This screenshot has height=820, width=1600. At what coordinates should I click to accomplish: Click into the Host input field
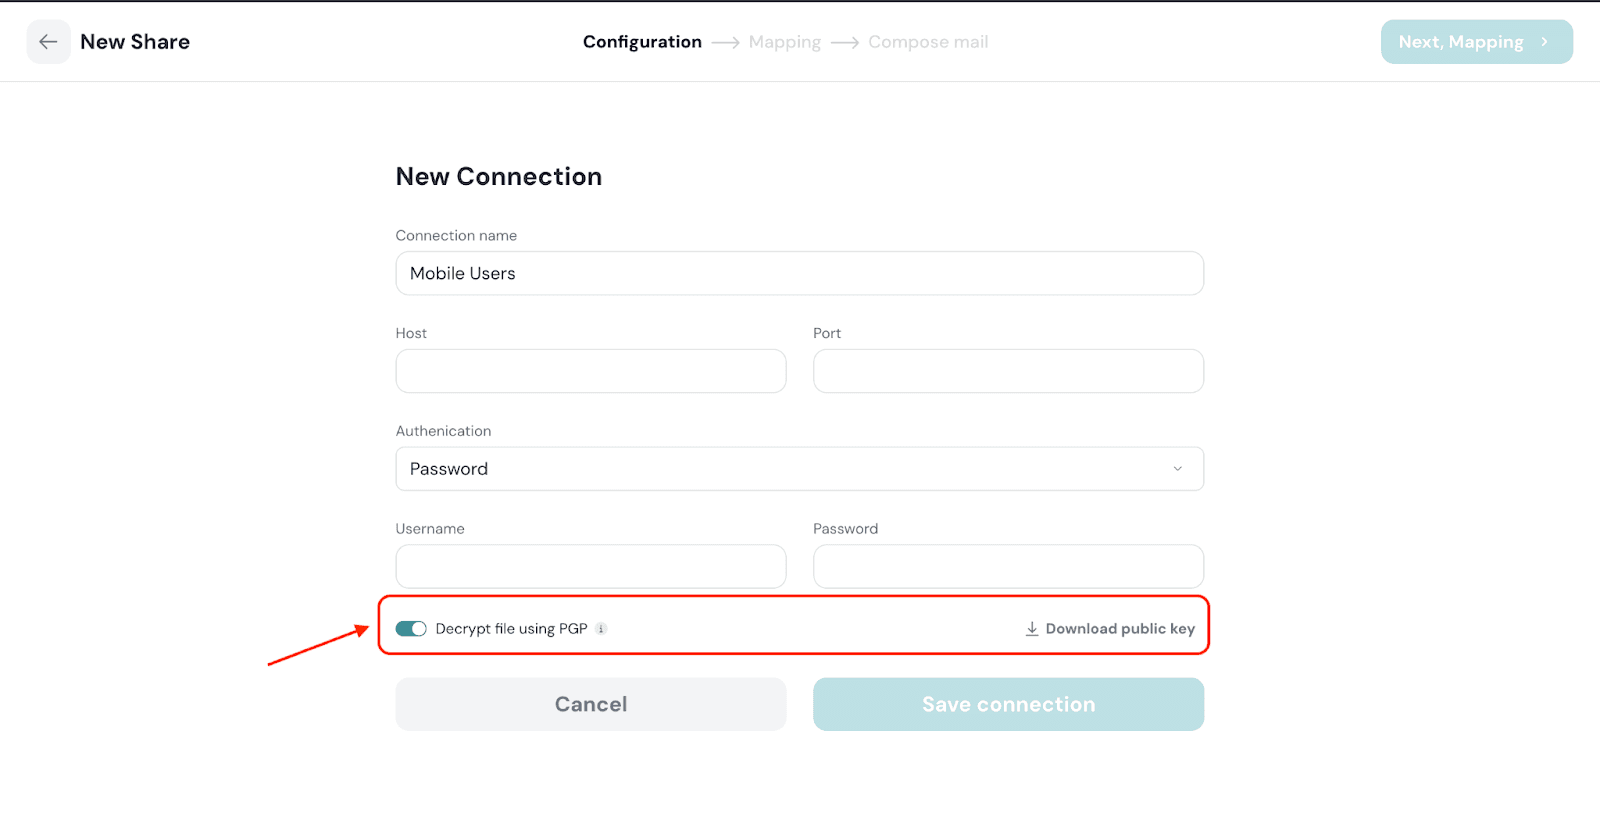click(591, 371)
